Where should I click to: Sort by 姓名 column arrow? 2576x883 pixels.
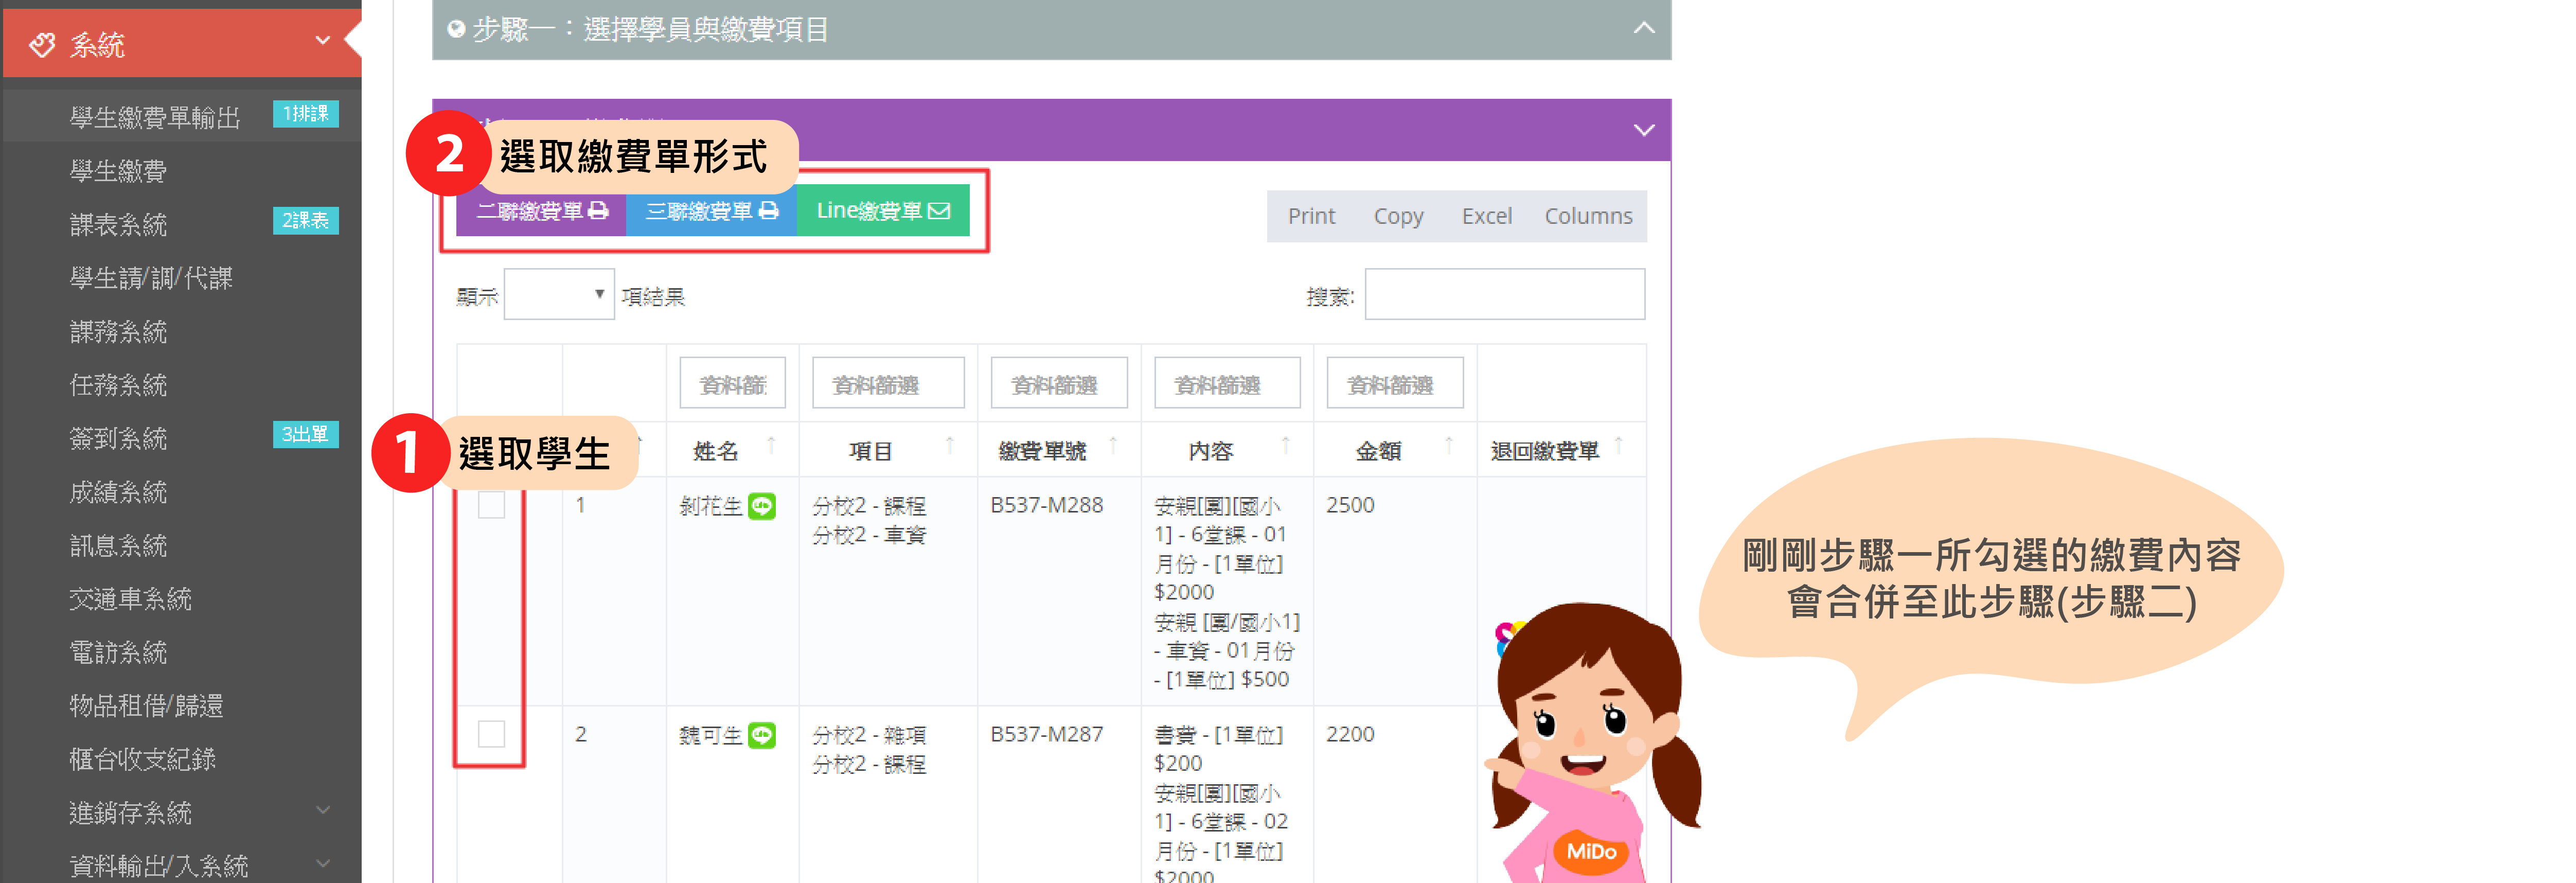[x=771, y=445]
